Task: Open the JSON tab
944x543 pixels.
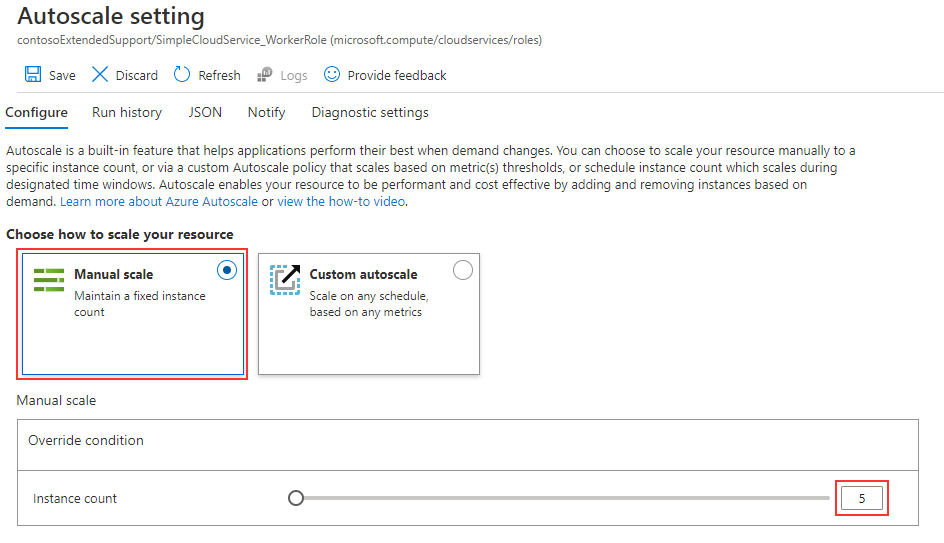Action: [x=205, y=113]
